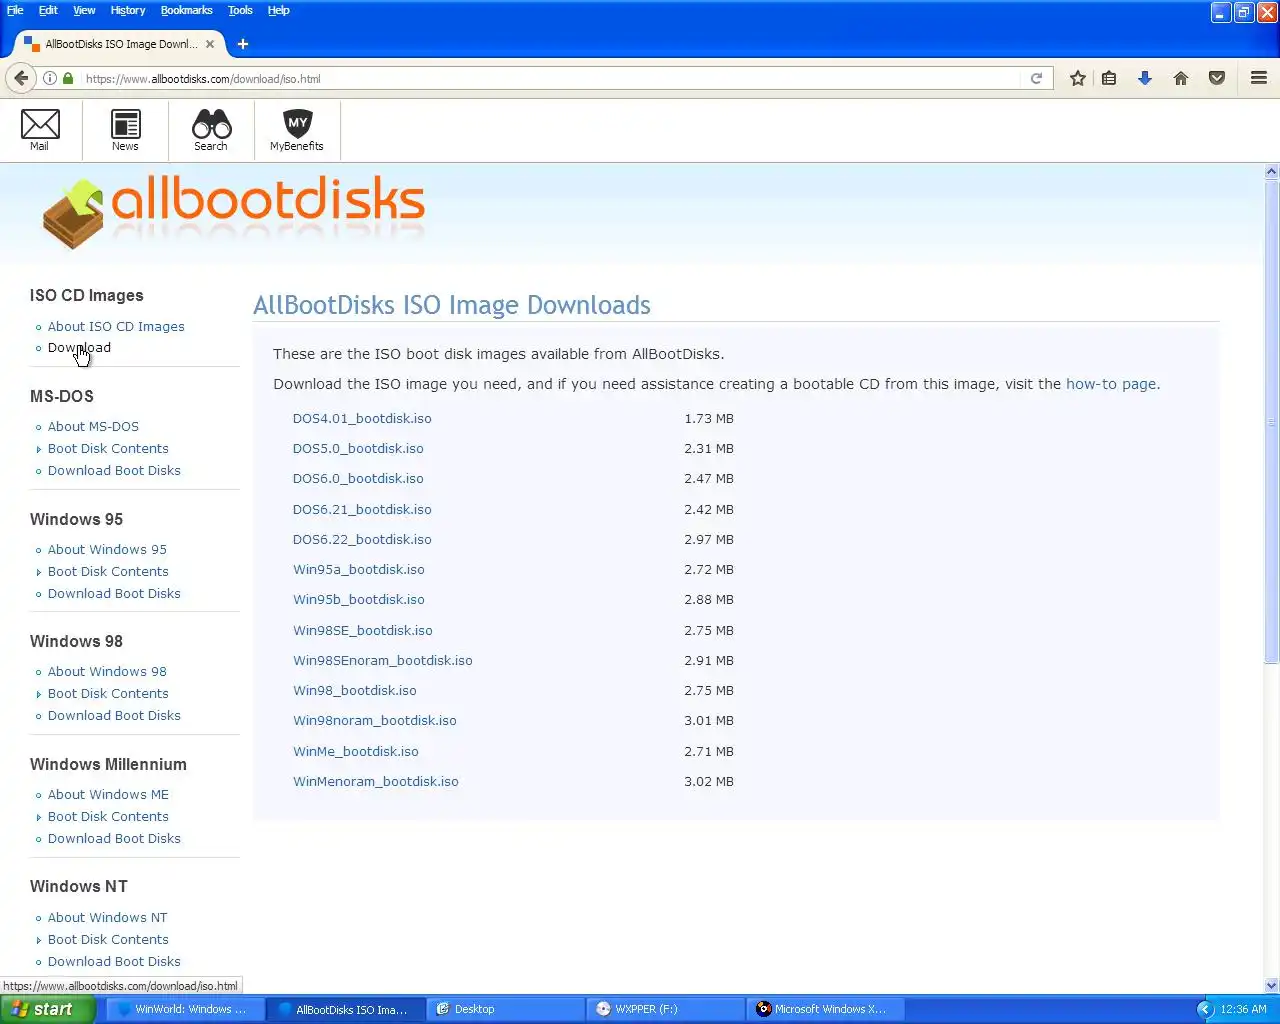Open the Help menu
The image size is (1280, 1024).
coord(278,10)
